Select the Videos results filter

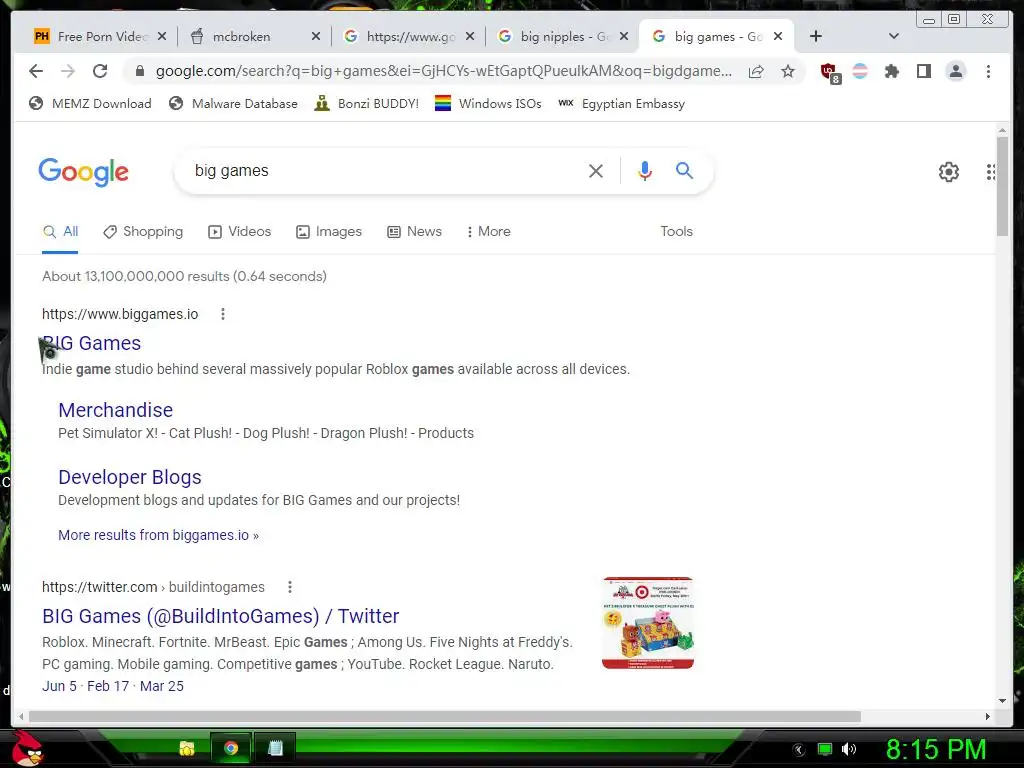tap(239, 232)
